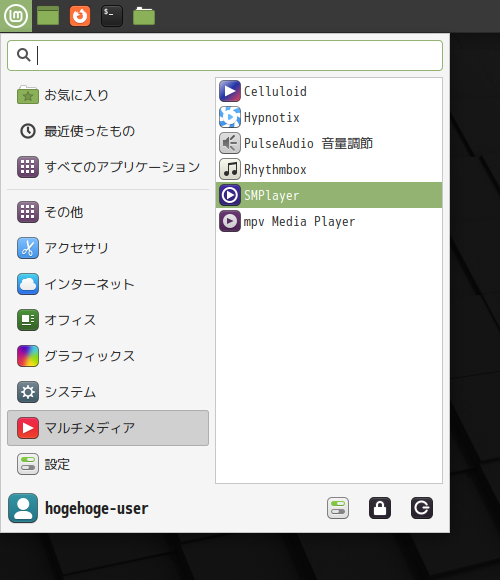Click the green document icon for オフィス
500x580 pixels.
[28, 320]
